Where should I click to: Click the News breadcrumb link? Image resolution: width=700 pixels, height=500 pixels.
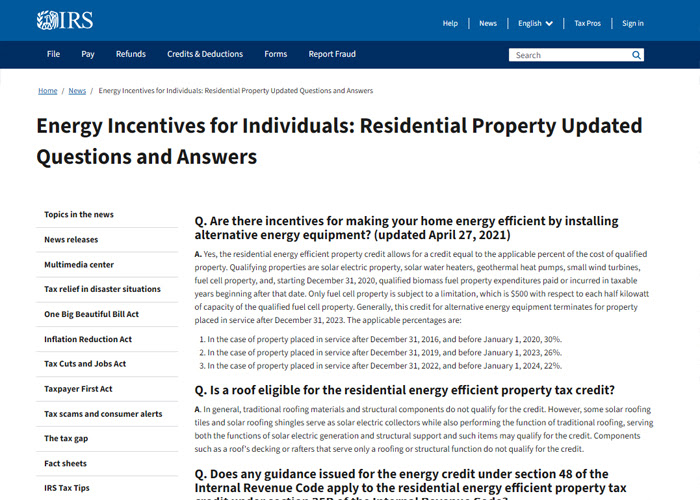pyautogui.click(x=77, y=91)
